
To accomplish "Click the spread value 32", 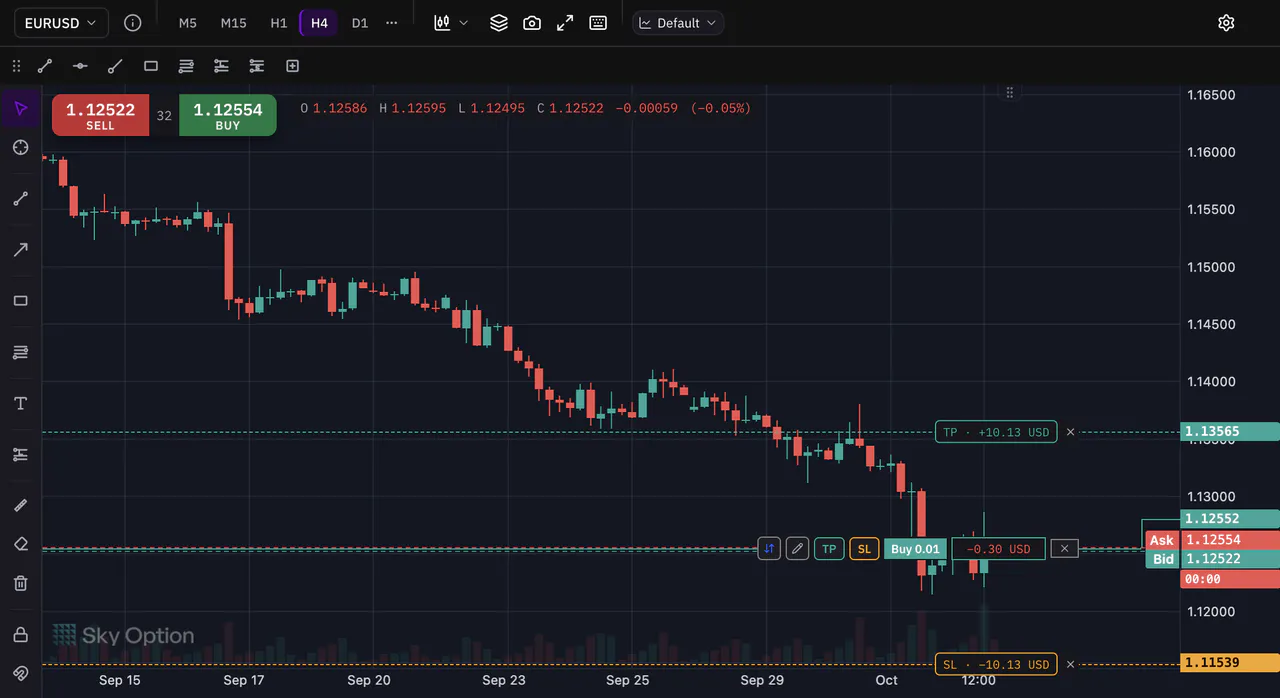I will (x=164, y=116).
